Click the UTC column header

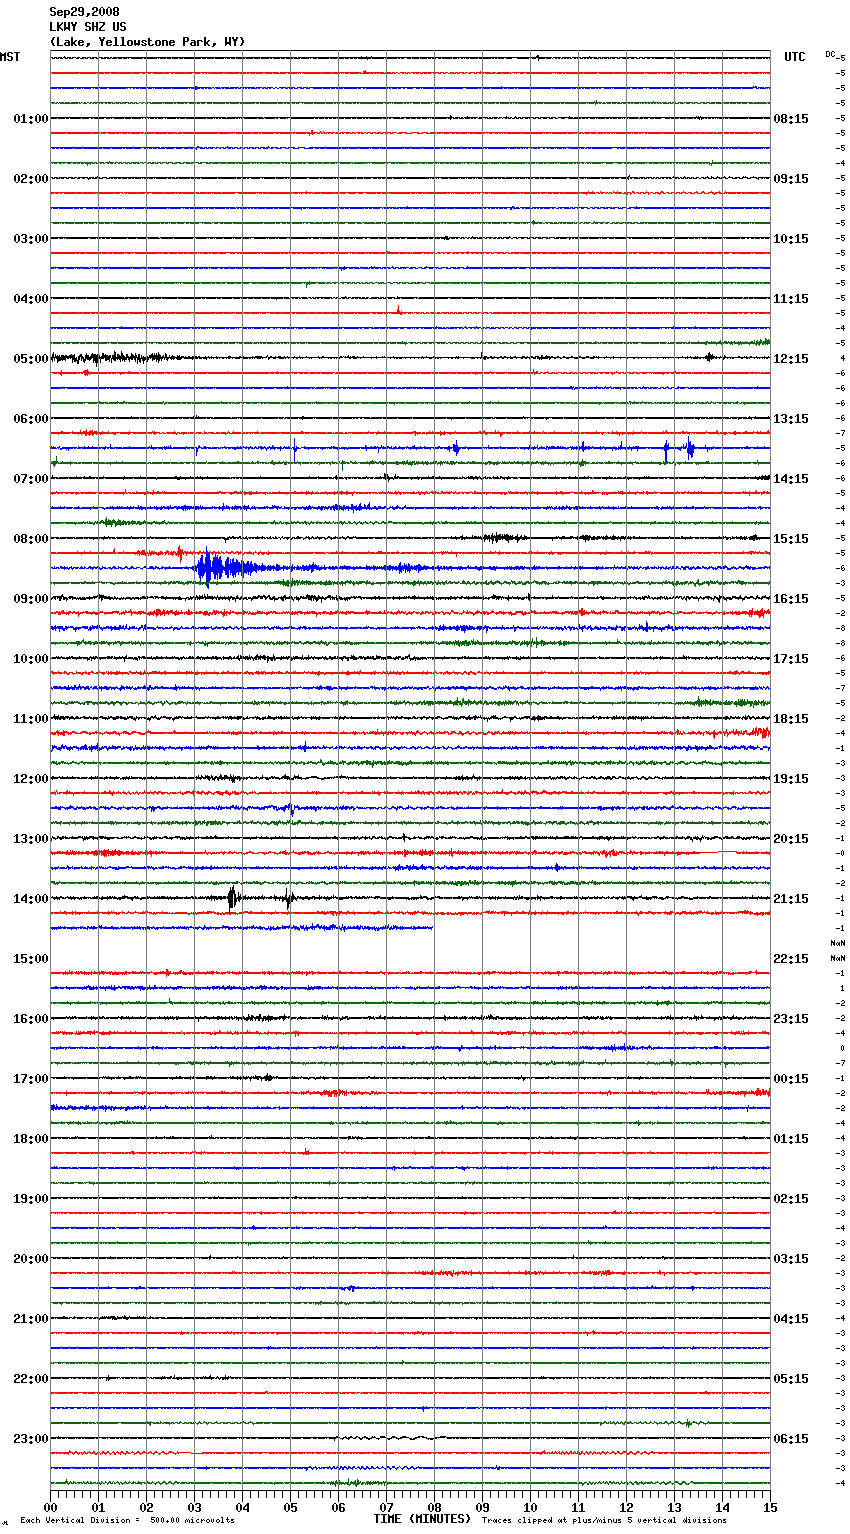pos(794,57)
